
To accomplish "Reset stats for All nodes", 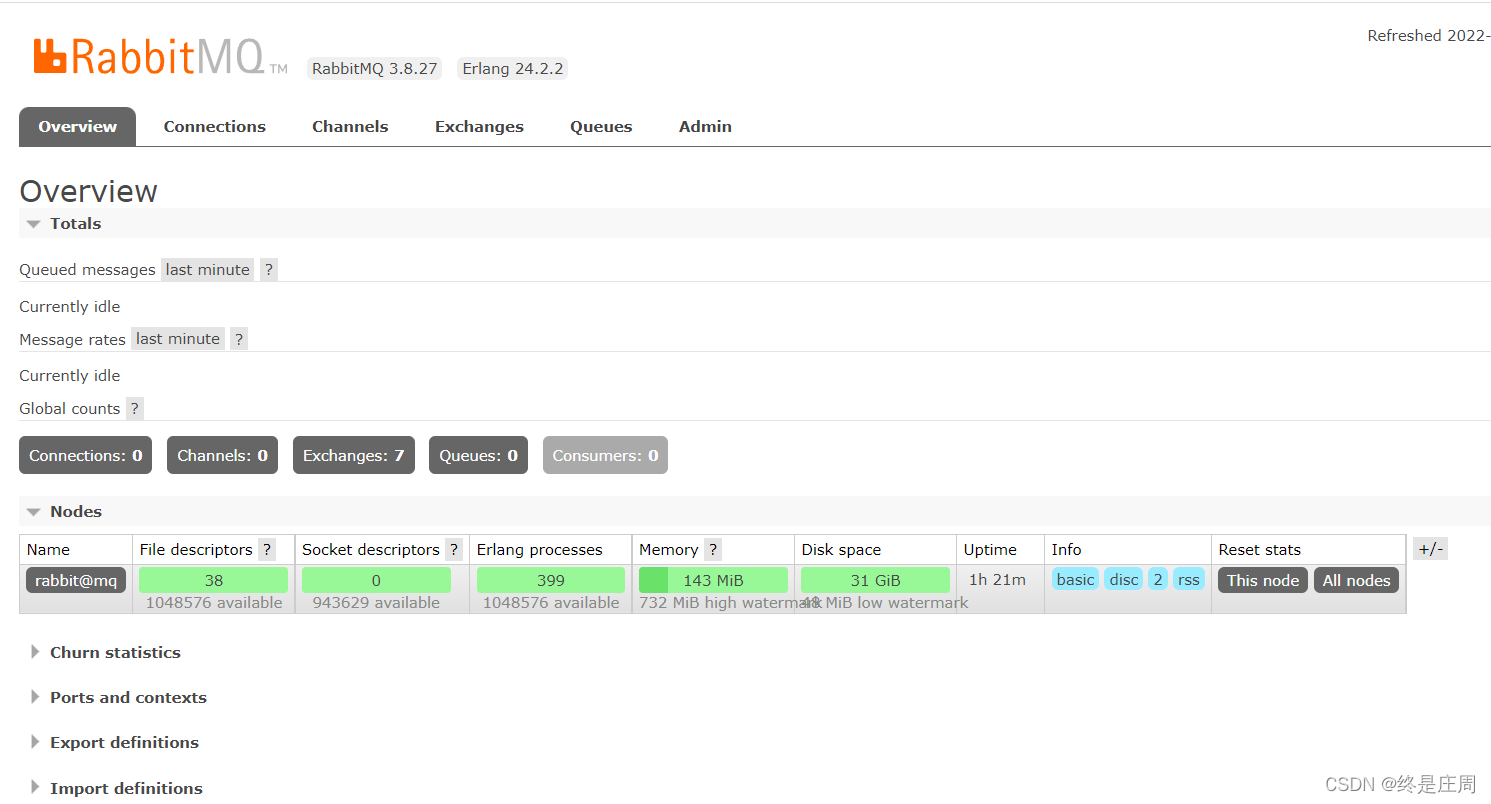I will click(x=1356, y=580).
